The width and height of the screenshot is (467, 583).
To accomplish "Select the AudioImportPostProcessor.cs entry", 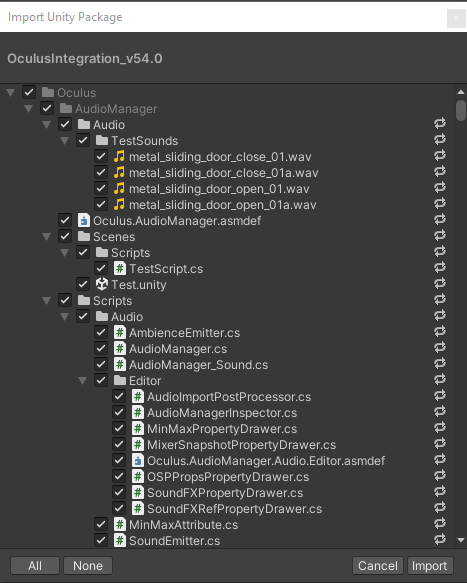I will (x=229, y=397).
